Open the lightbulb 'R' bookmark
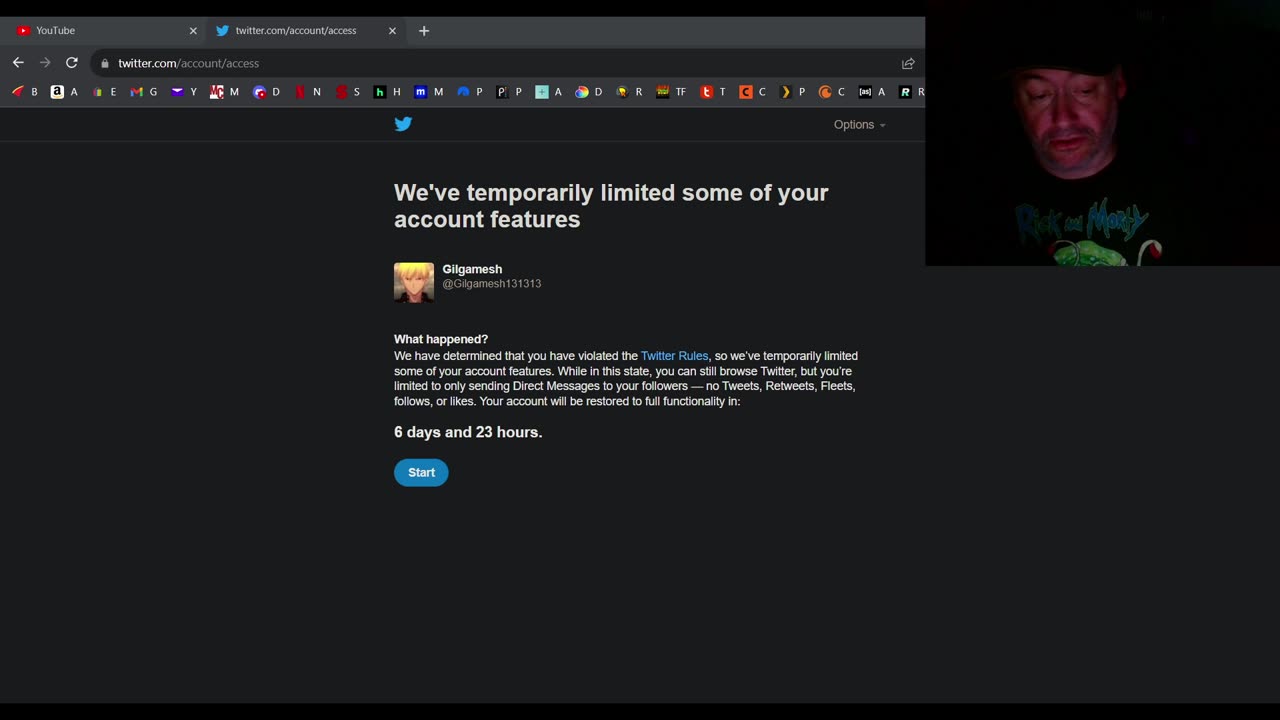The width and height of the screenshot is (1280, 720). pos(630,92)
